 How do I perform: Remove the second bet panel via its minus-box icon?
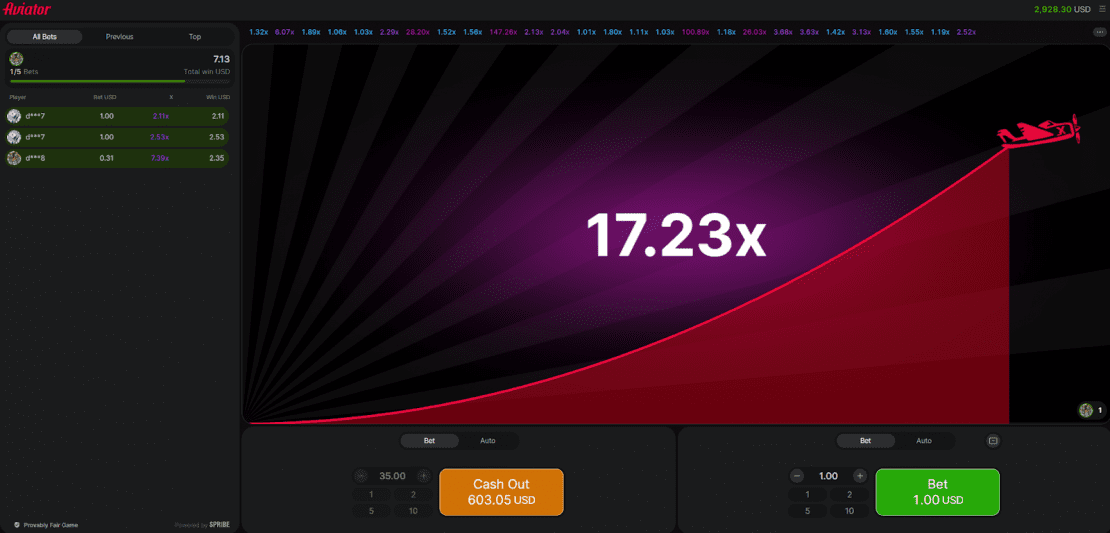tap(992, 440)
